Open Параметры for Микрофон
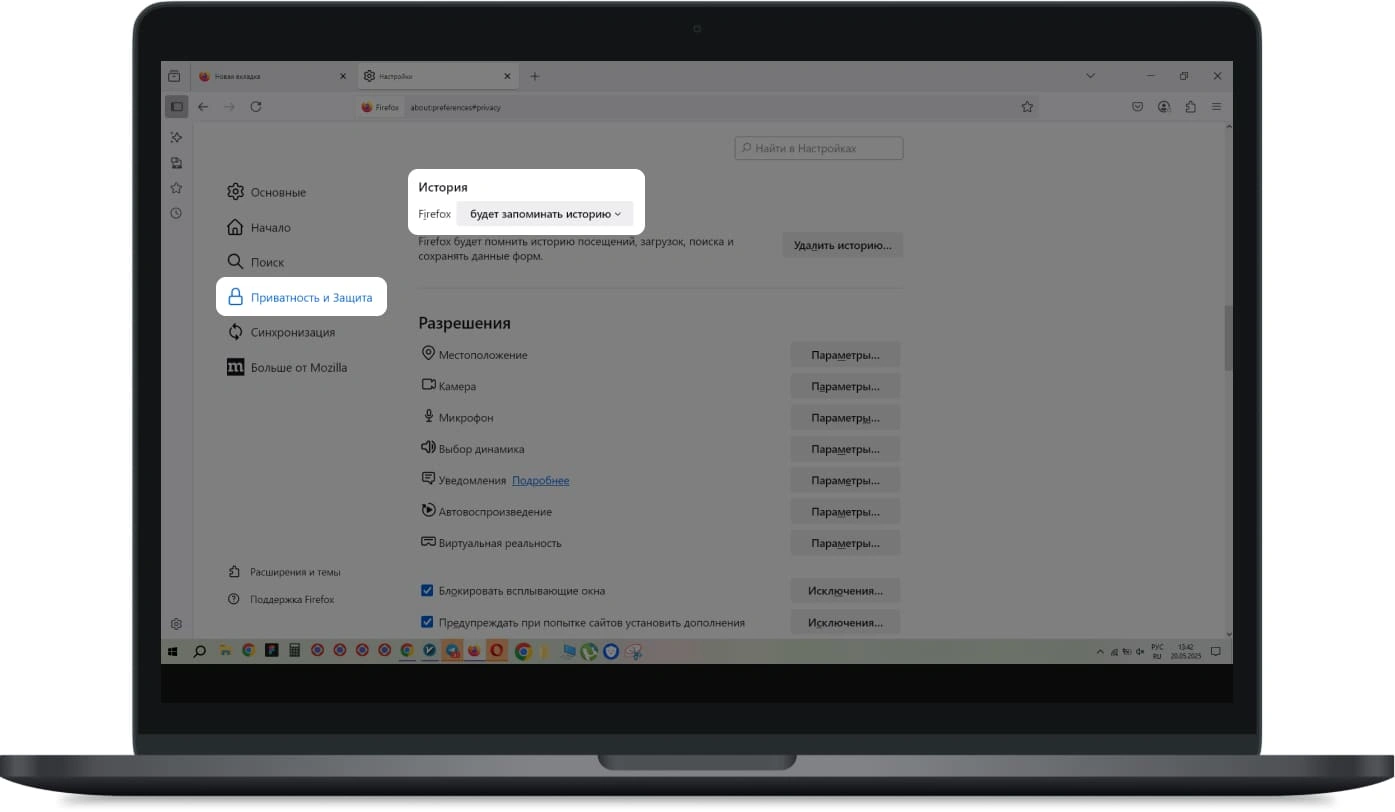This screenshot has width=1395, height=812. pos(845,418)
